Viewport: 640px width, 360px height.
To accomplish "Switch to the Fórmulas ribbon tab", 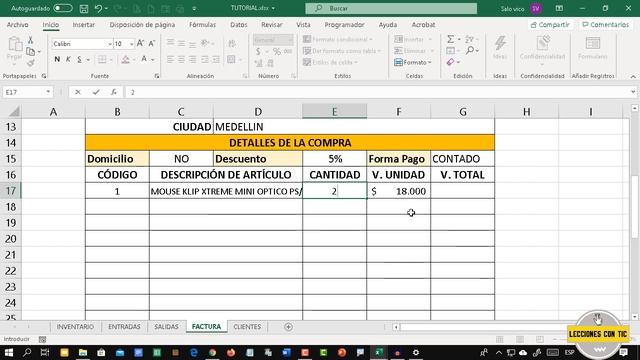I will point(202,25).
